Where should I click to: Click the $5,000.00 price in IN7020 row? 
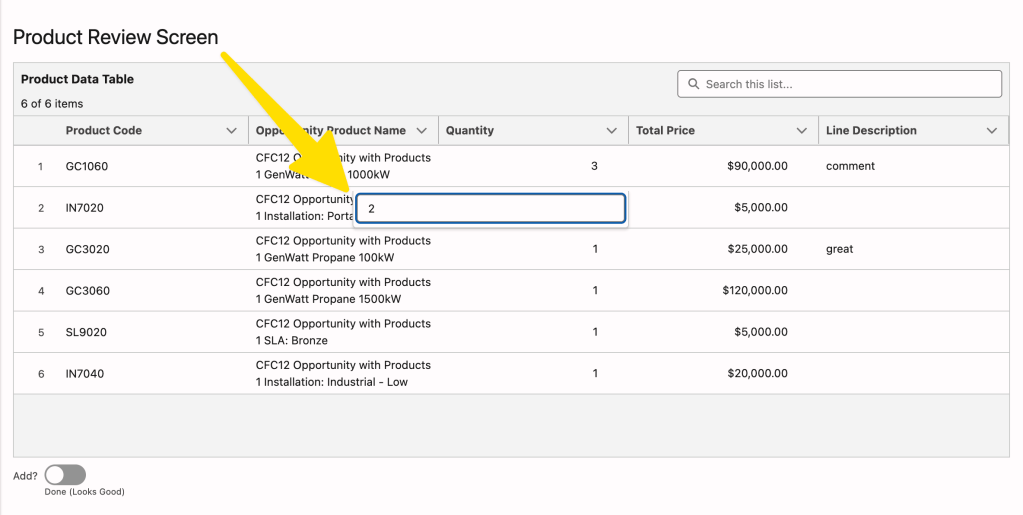click(x=761, y=208)
